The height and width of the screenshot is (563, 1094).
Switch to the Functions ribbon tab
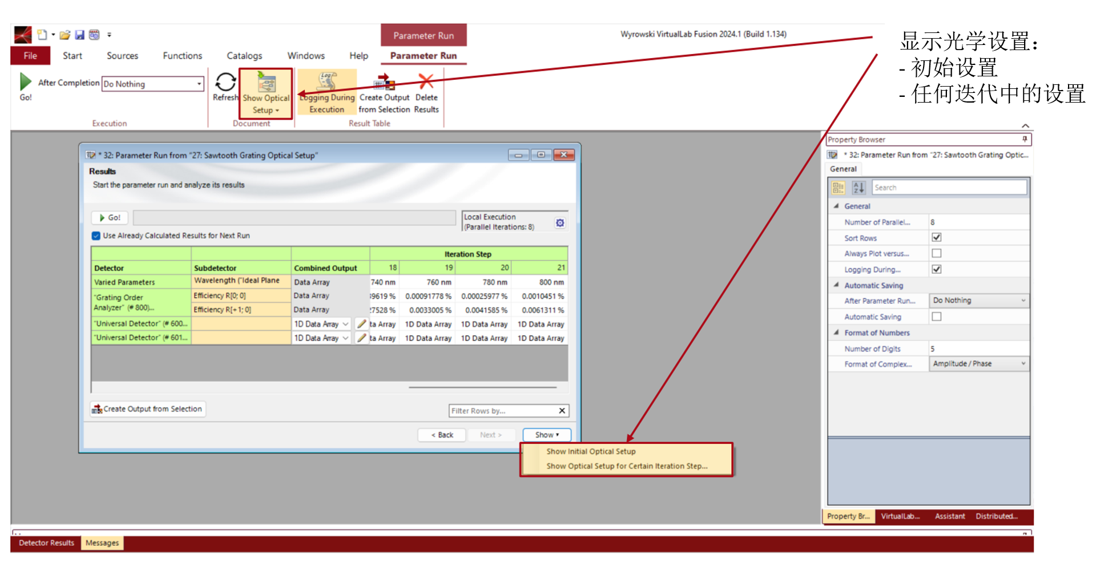point(182,56)
